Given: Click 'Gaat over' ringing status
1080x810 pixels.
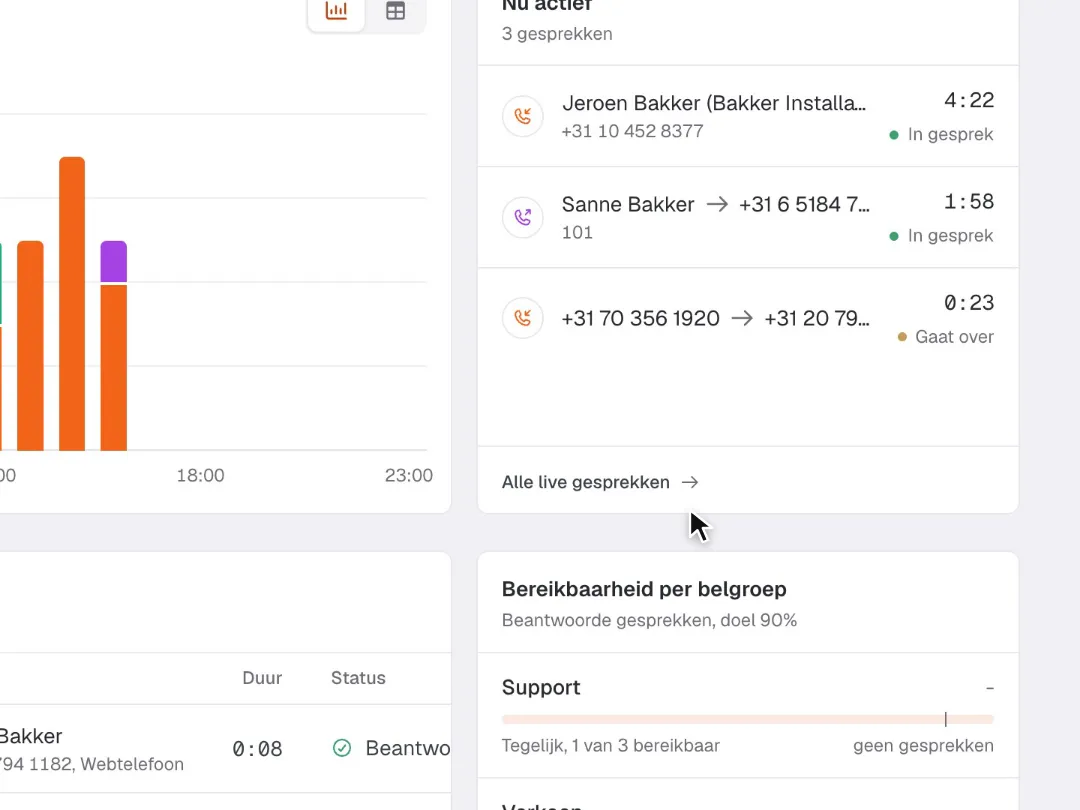Looking at the screenshot, I should 946,337.
